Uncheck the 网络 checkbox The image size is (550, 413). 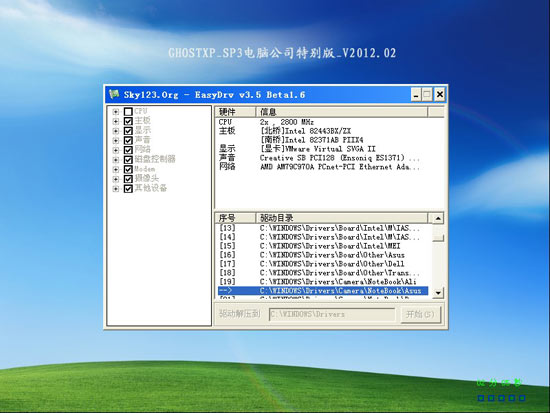tap(128, 150)
